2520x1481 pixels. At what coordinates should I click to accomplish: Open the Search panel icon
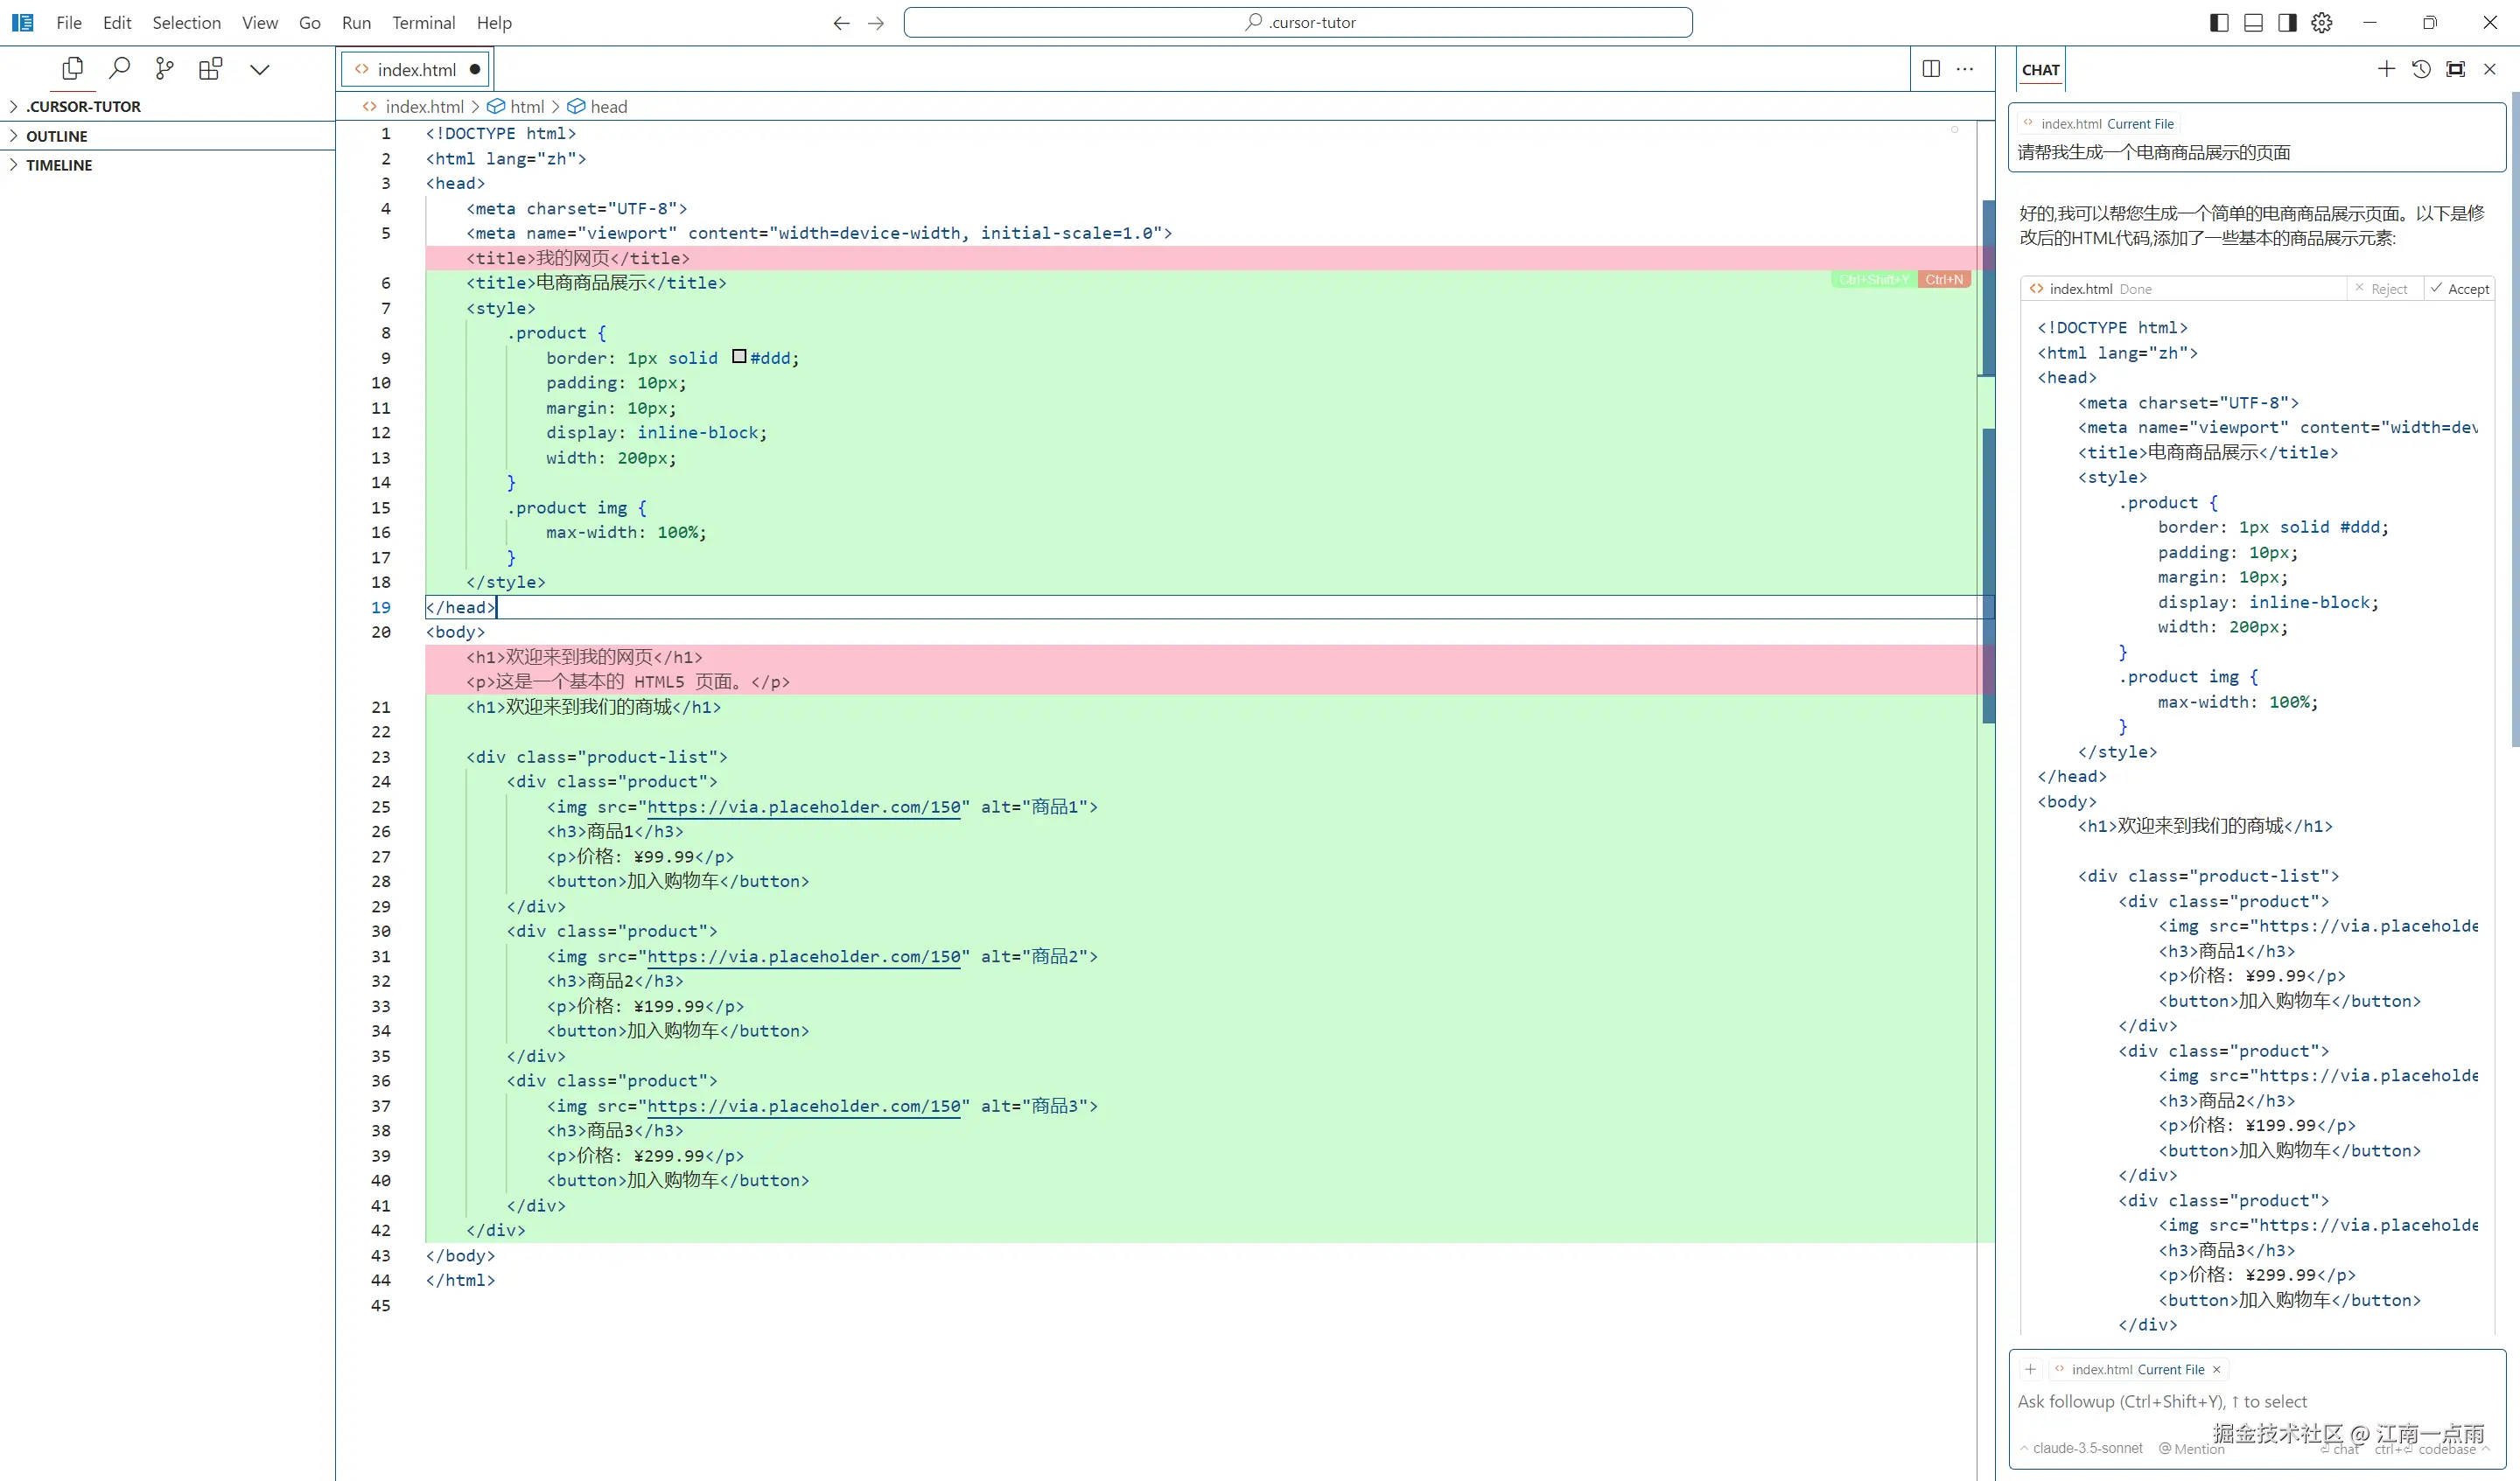pos(119,69)
